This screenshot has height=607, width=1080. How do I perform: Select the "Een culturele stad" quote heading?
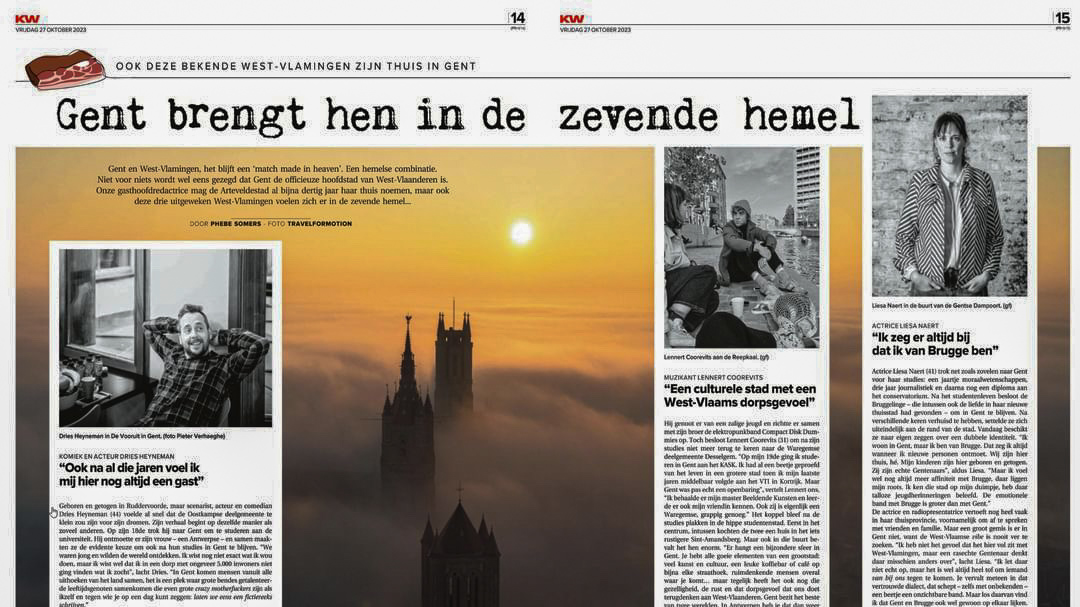(740, 395)
